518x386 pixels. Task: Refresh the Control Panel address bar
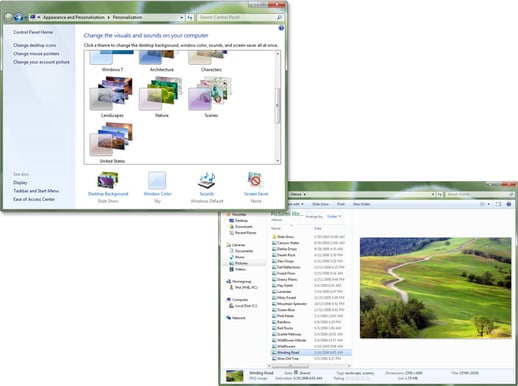[190, 17]
